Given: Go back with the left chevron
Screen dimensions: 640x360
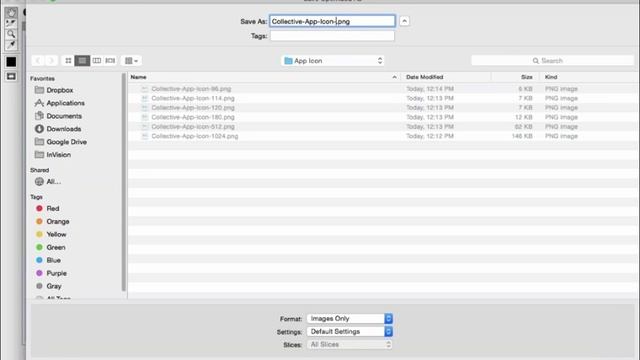Looking at the screenshot, I should coord(38,61).
